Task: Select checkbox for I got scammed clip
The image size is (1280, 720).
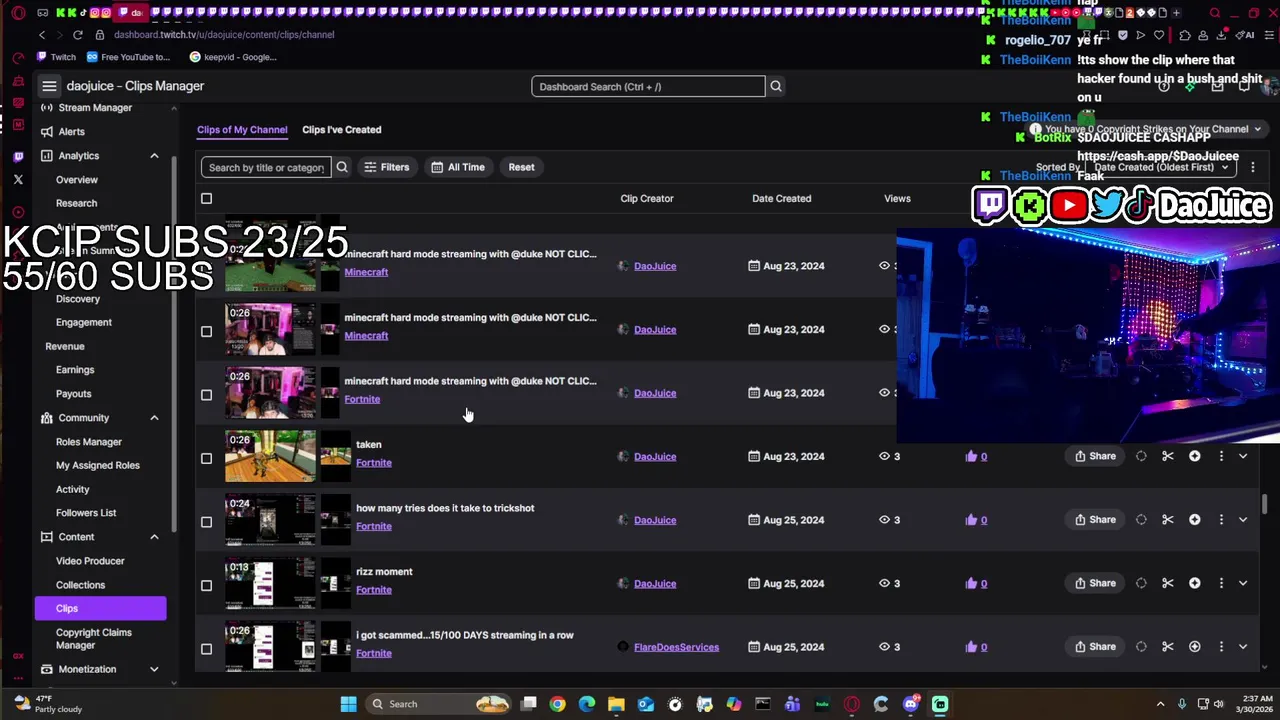Action: [207, 648]
